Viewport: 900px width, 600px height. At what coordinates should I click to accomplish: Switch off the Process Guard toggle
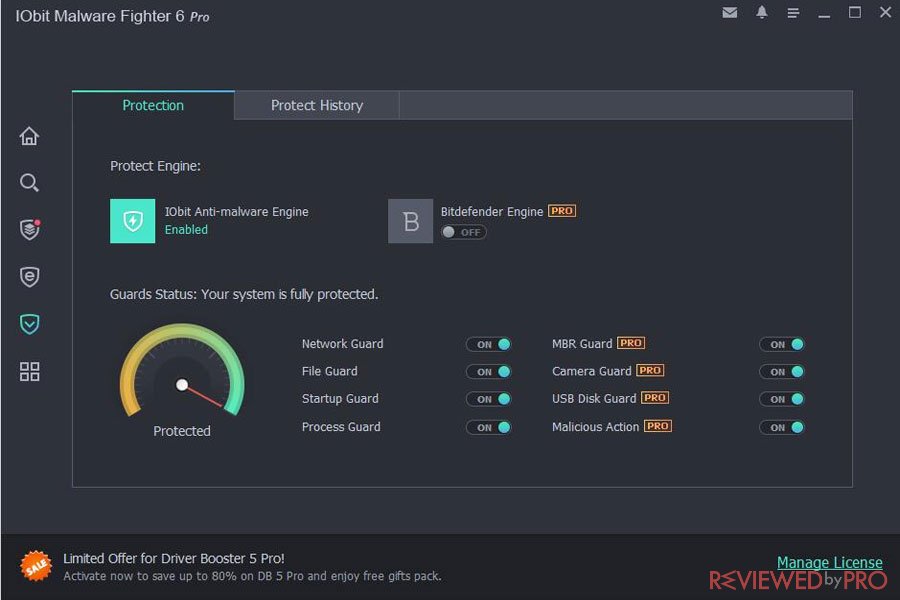[x=488, y=427]
